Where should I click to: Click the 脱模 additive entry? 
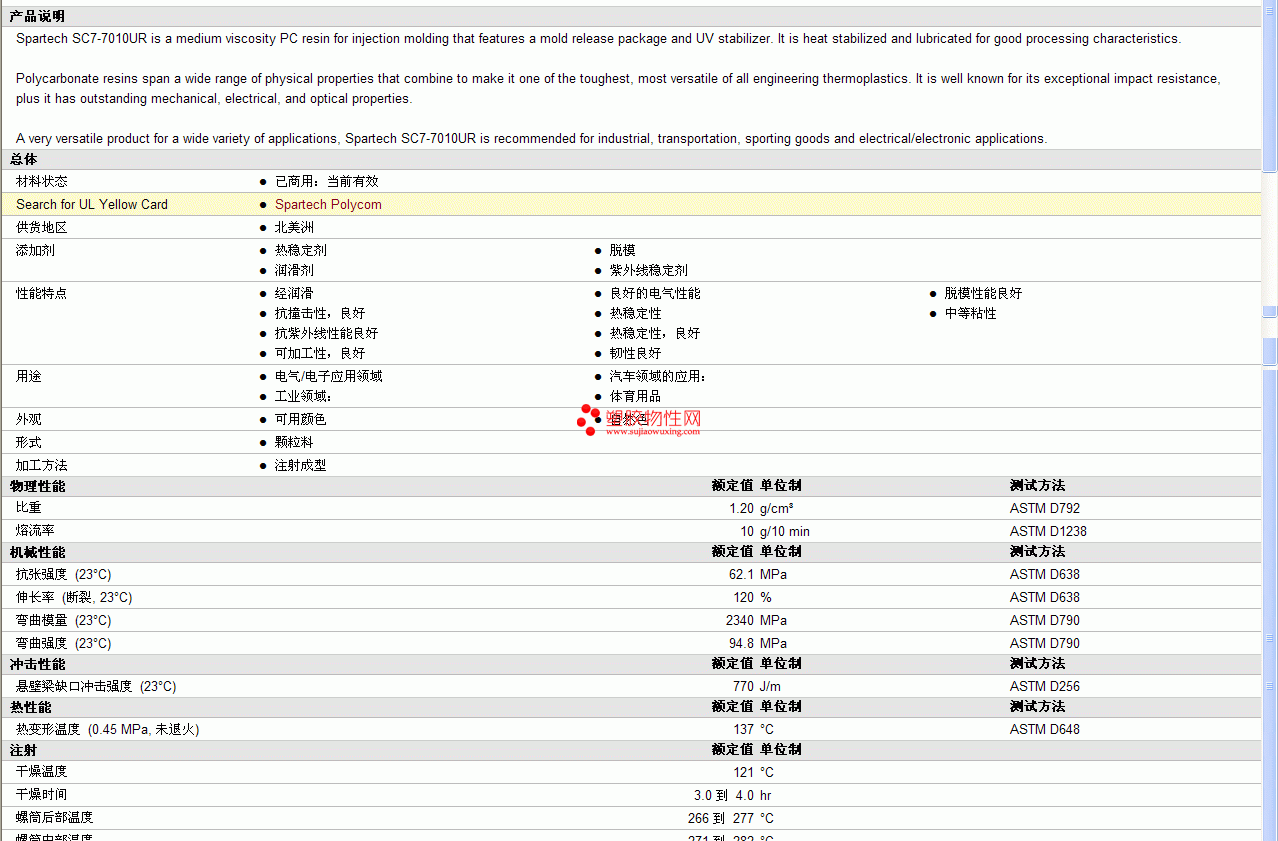623,250
